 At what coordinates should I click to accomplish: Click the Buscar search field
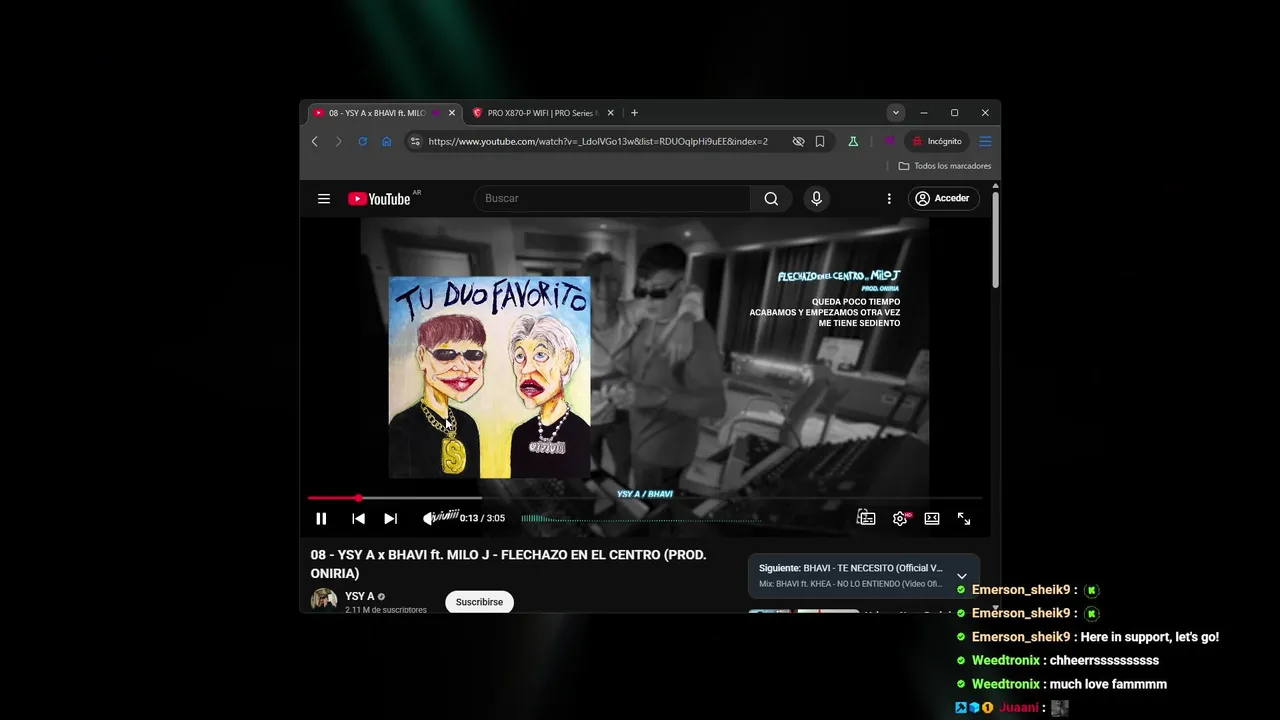612,198
